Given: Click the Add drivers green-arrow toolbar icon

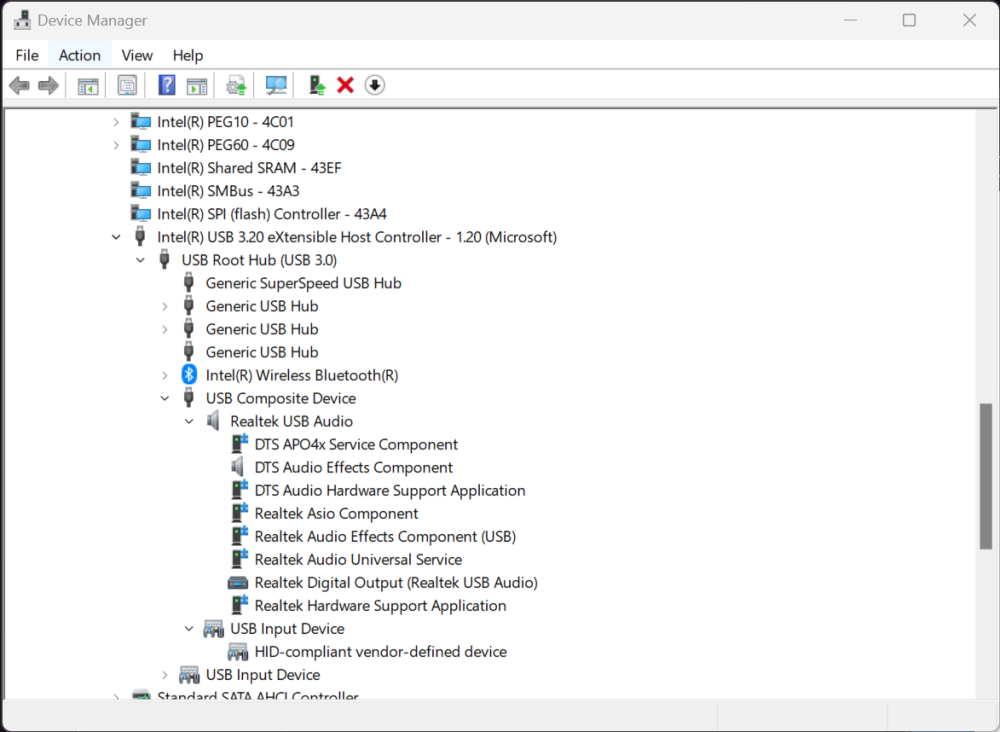Looking at the screenshot, I should point(317,85).
